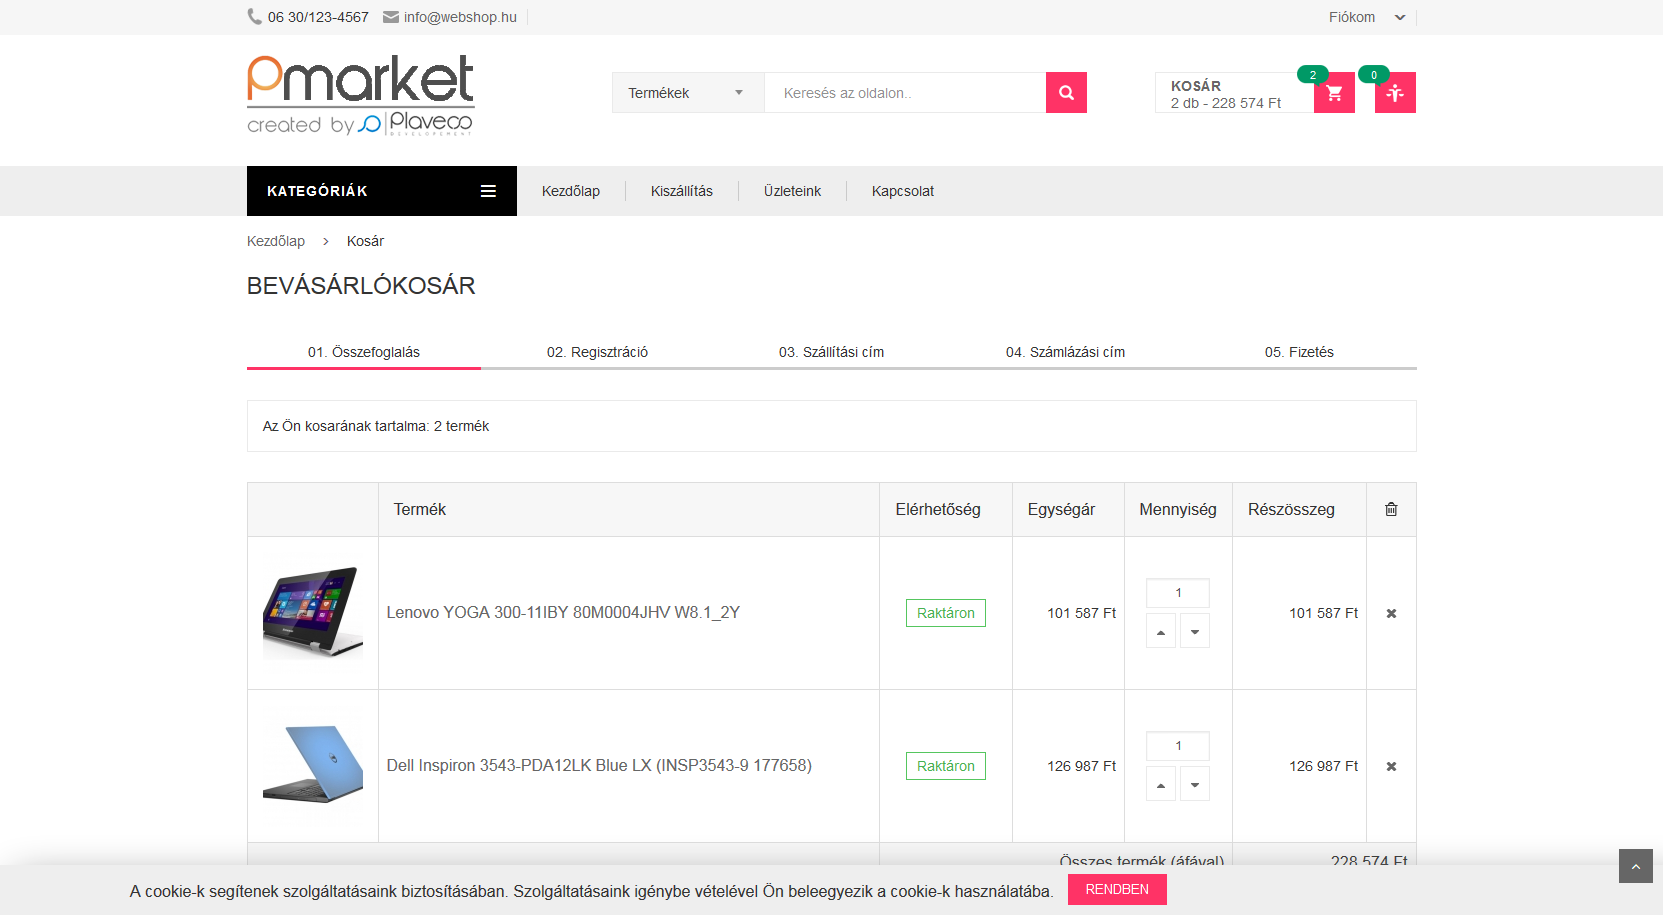Increase Lenovo YOGA quantity
Image resolution: width=1663 pixels, height=915 pixels.
coord(1161,632)
